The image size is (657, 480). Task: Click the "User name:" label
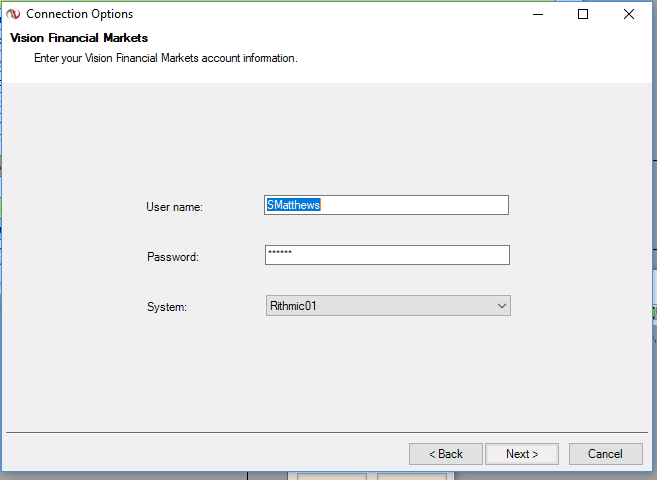tap(174, 207)
